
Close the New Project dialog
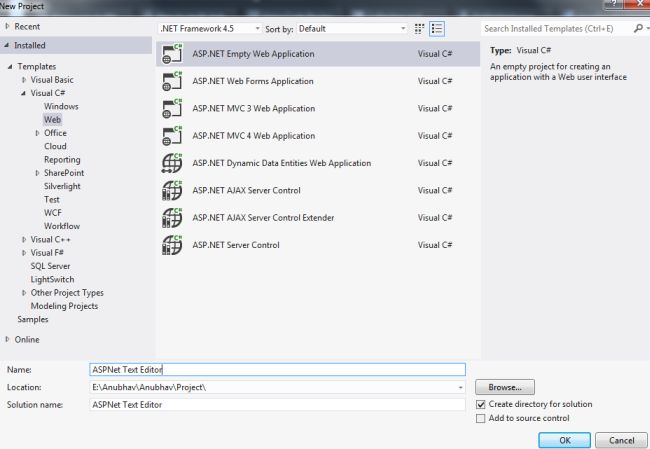coord(639,3)
